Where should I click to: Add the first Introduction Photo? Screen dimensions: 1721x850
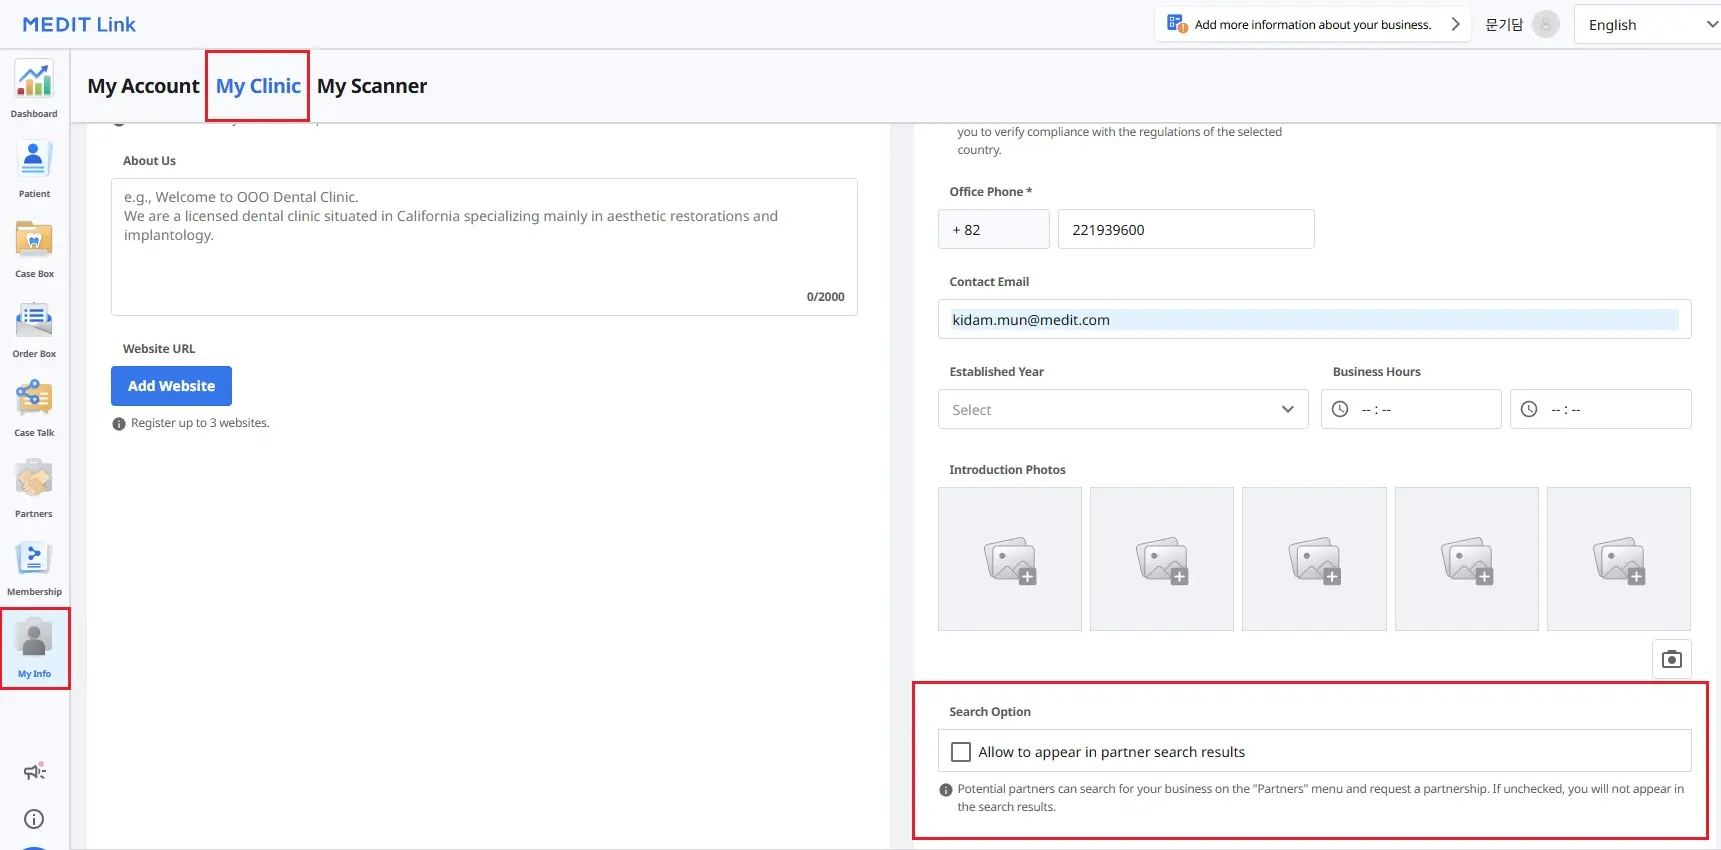tap(1010, 559)
